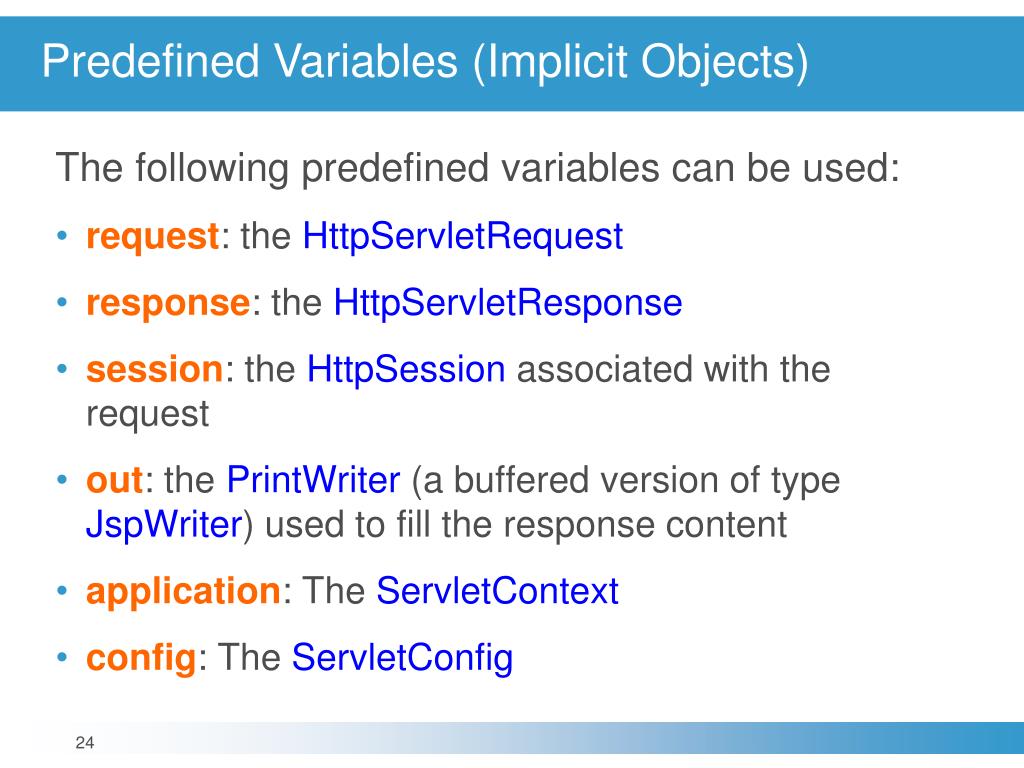Click the slide title 'Predefined Variables (Implicit Objects)'
Screen dimensions: 1024x768
point(425,62)
